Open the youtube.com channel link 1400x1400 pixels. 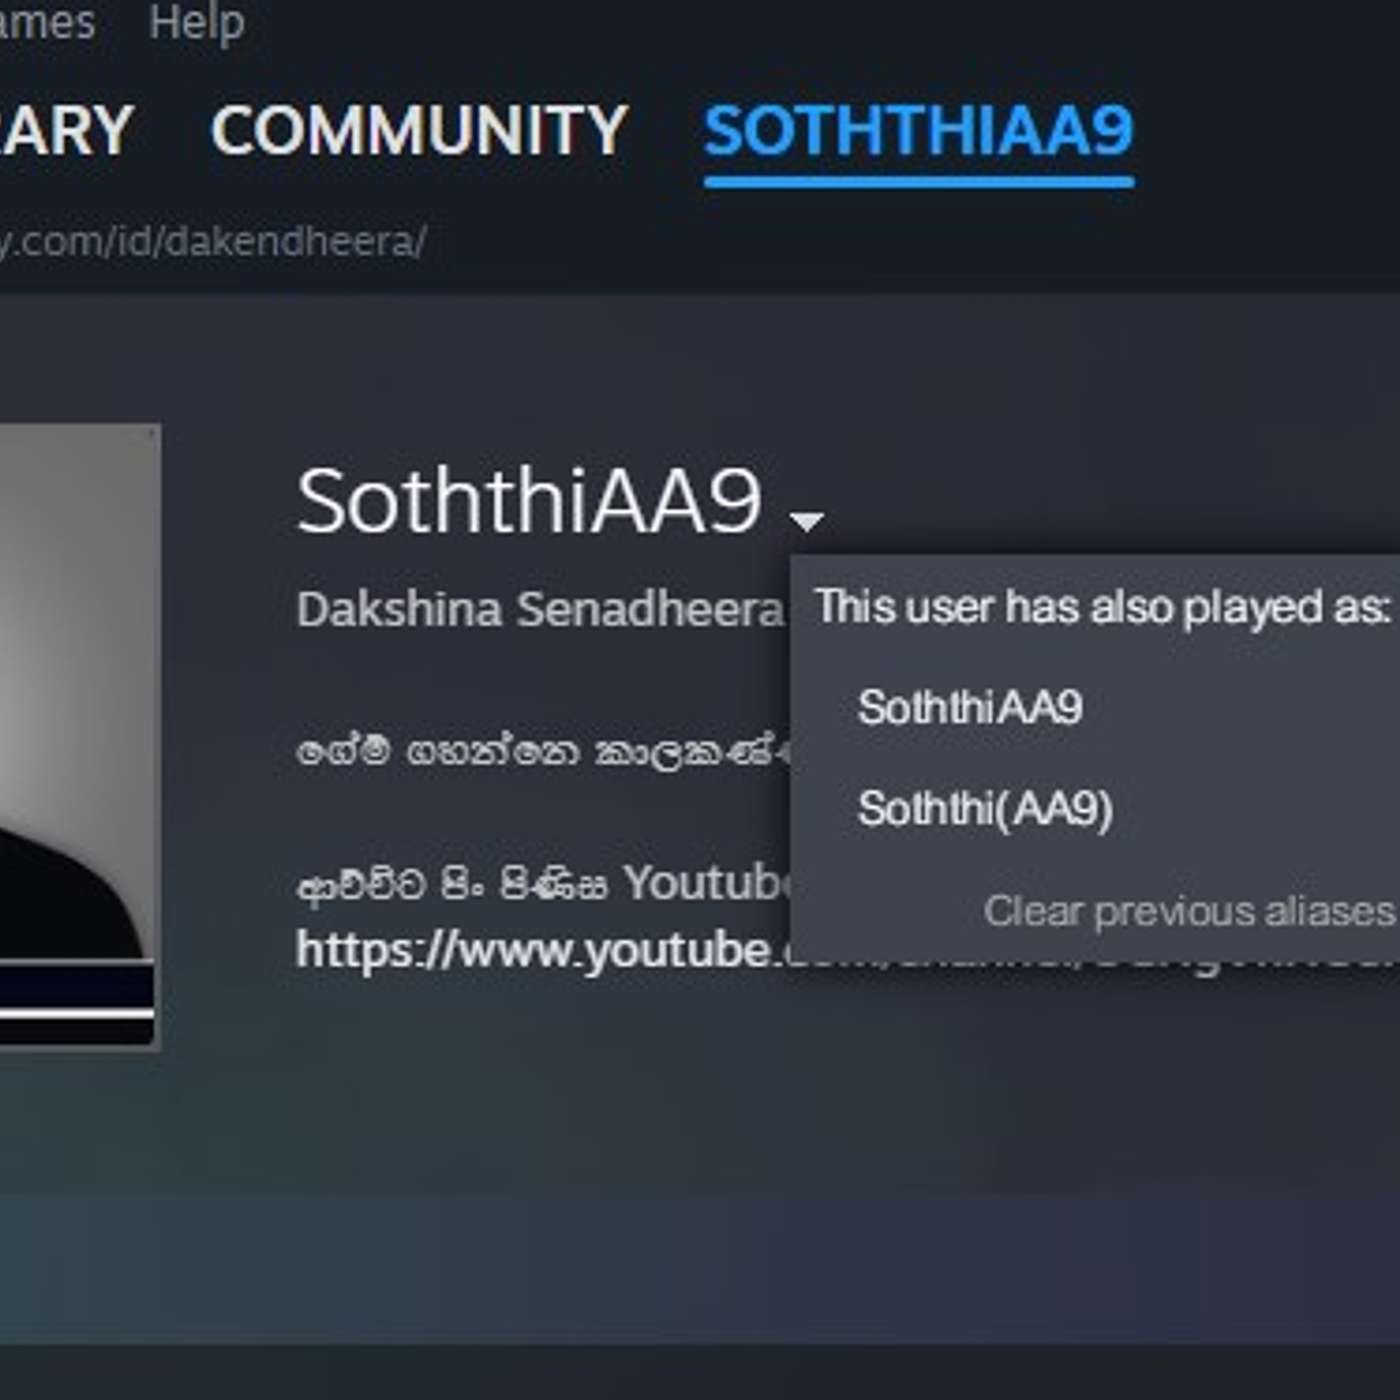coord(542,950)
